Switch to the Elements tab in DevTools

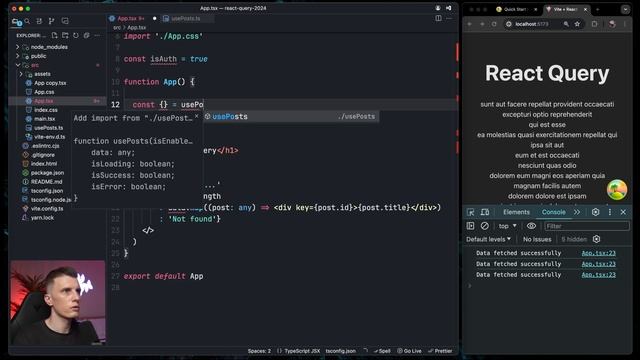516,212
